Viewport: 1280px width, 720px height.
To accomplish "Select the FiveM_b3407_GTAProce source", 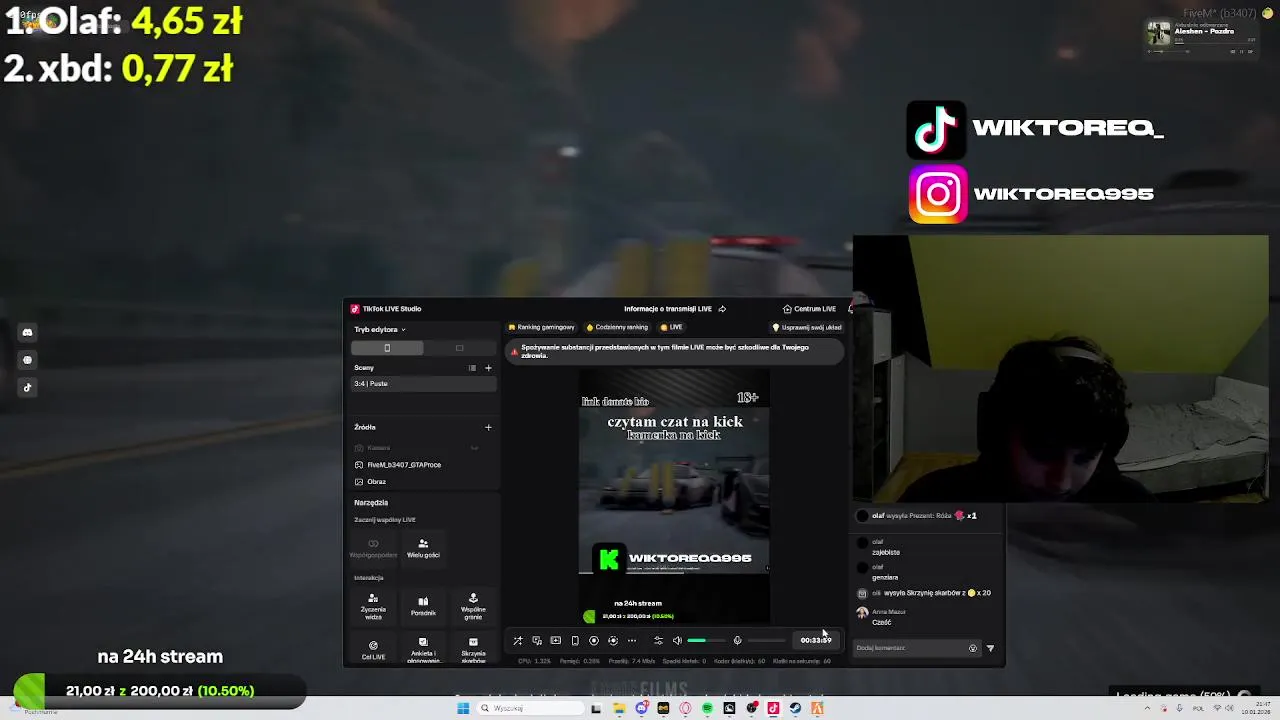I will point(423,465).
